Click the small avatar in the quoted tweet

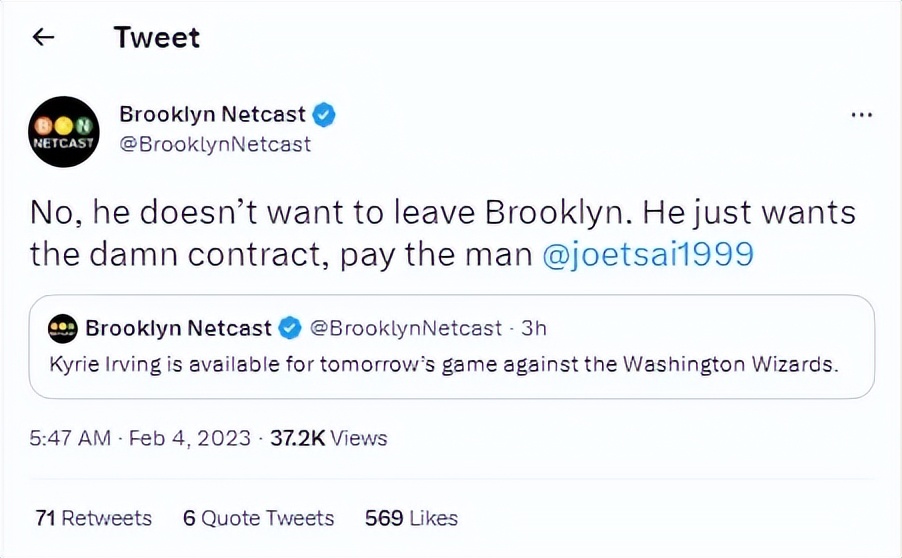(63, 328)
